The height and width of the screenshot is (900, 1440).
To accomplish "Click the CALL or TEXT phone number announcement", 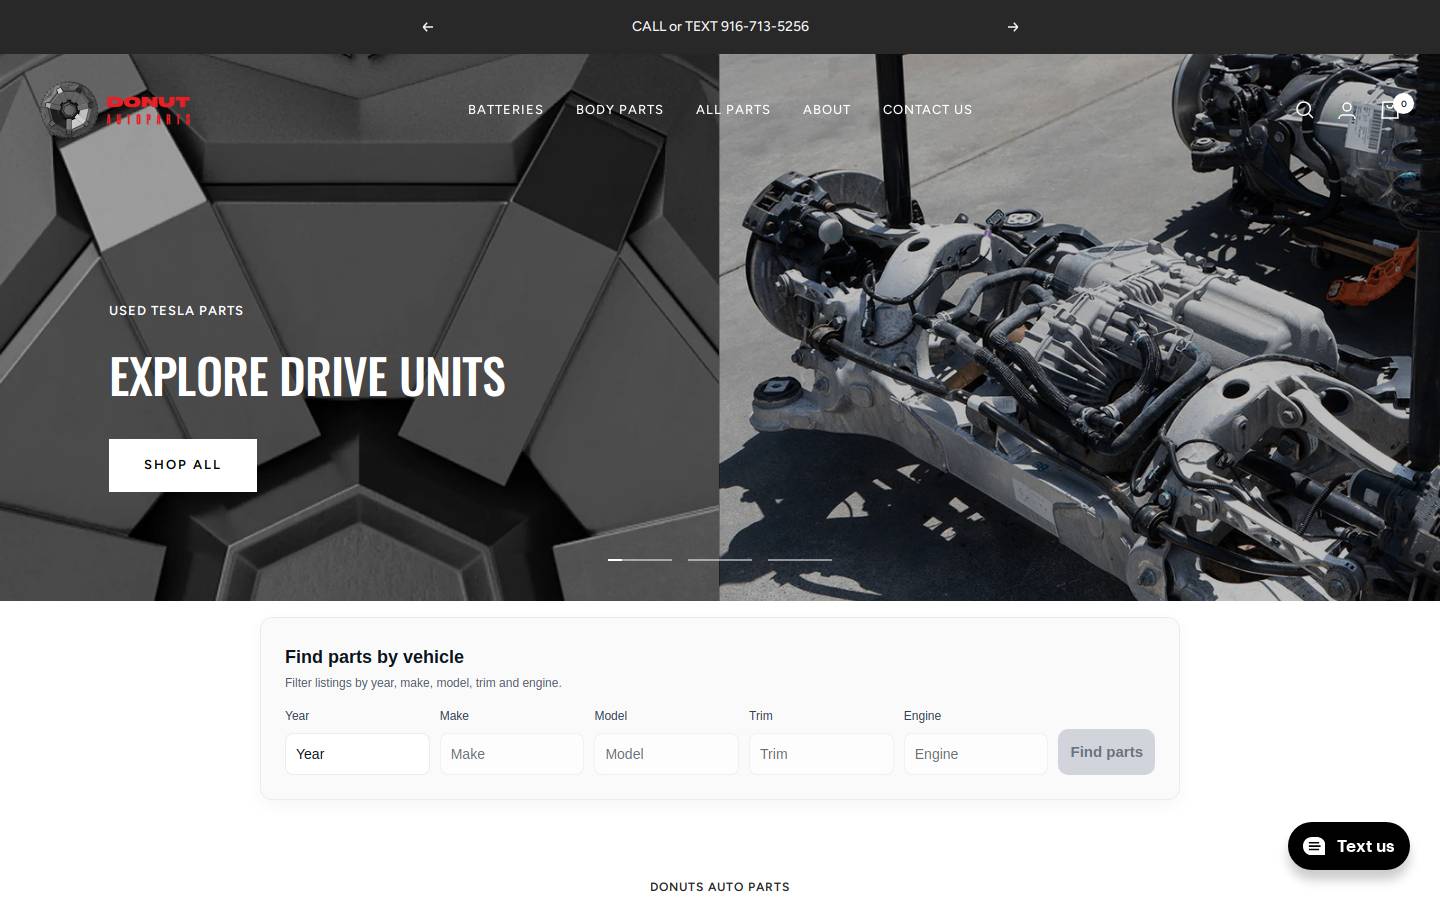I will [x=720, y=27].
